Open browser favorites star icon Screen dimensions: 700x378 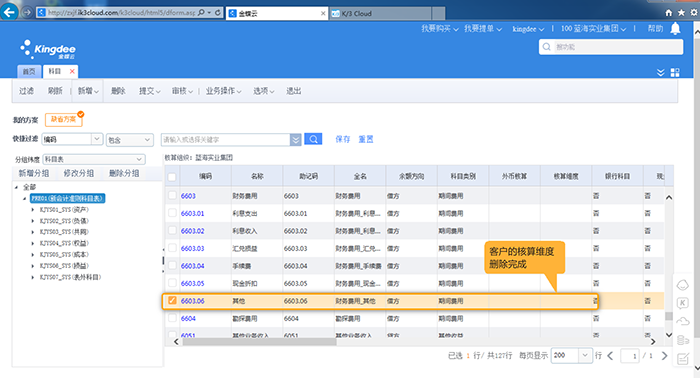point(681,13)
